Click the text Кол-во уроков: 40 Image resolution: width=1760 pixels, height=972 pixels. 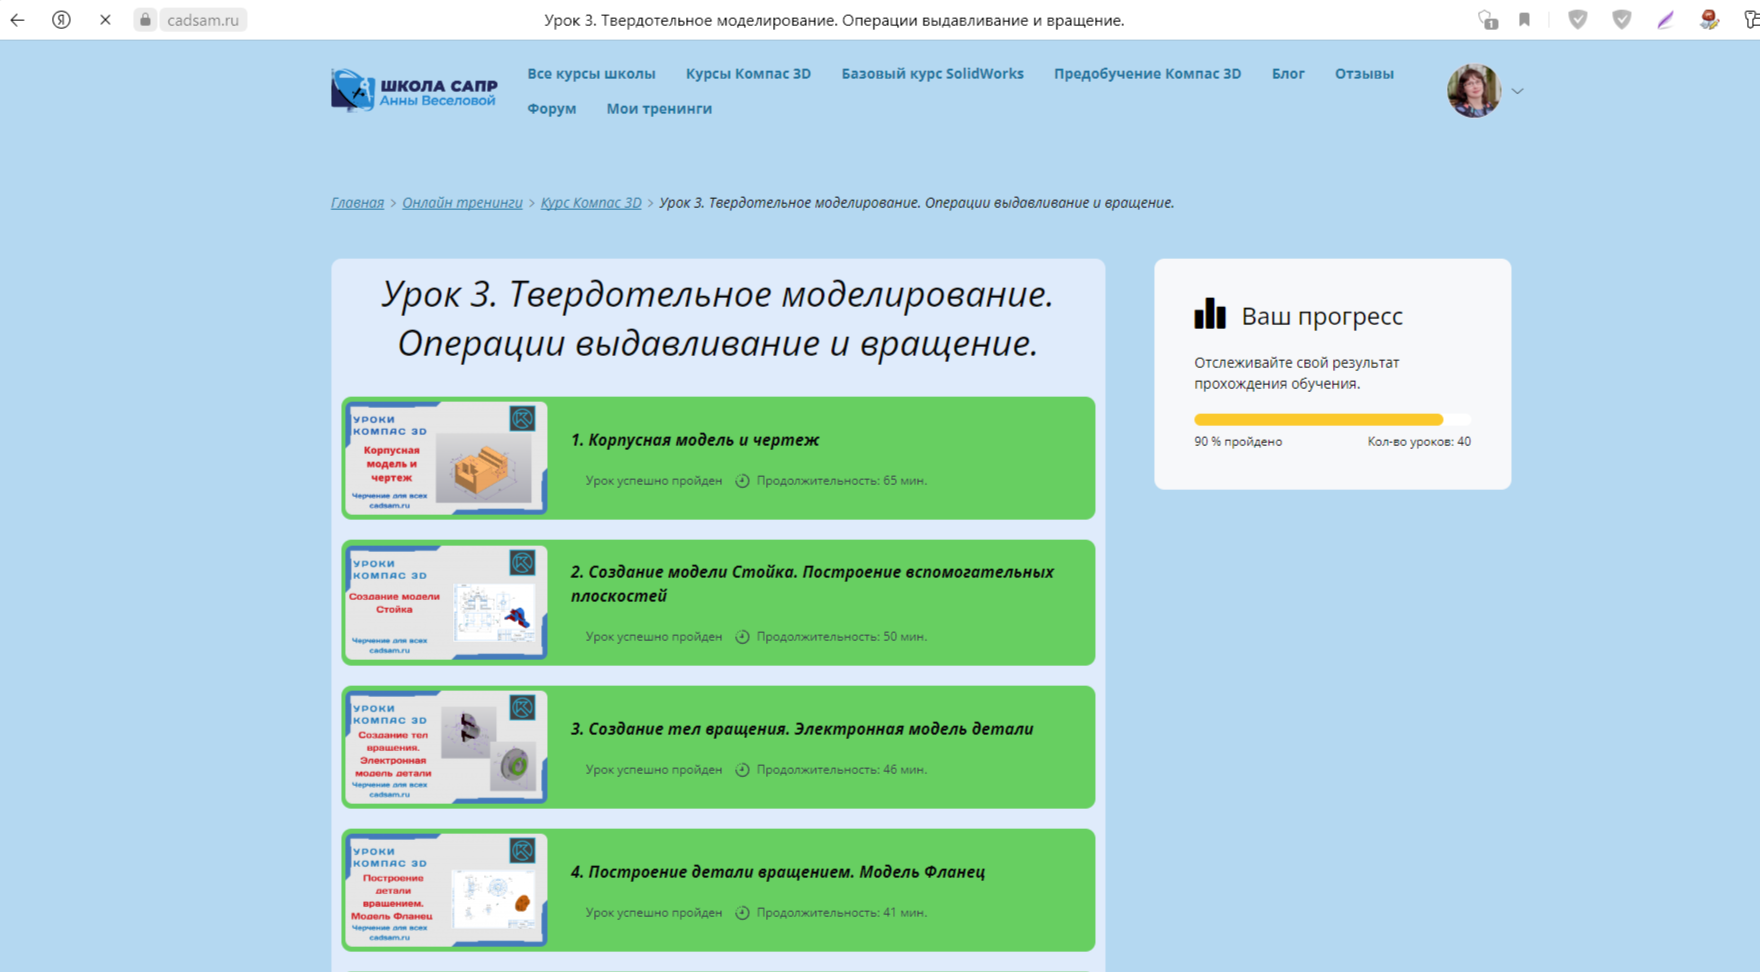1419,442
